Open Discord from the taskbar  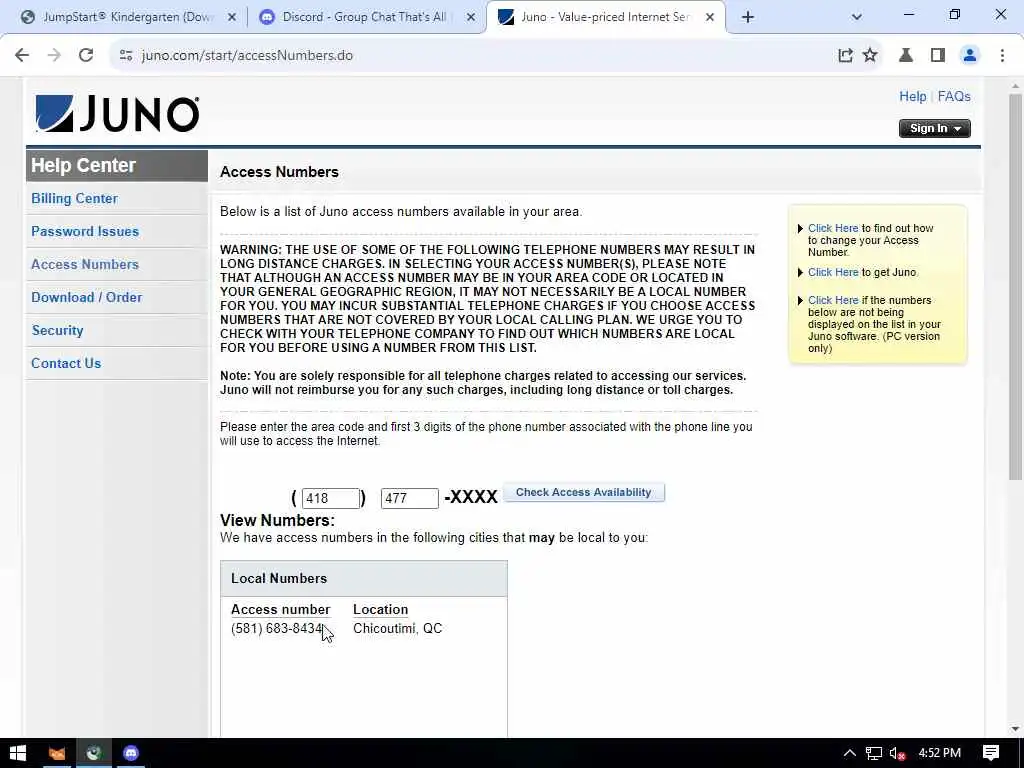[x=131, y=753]
